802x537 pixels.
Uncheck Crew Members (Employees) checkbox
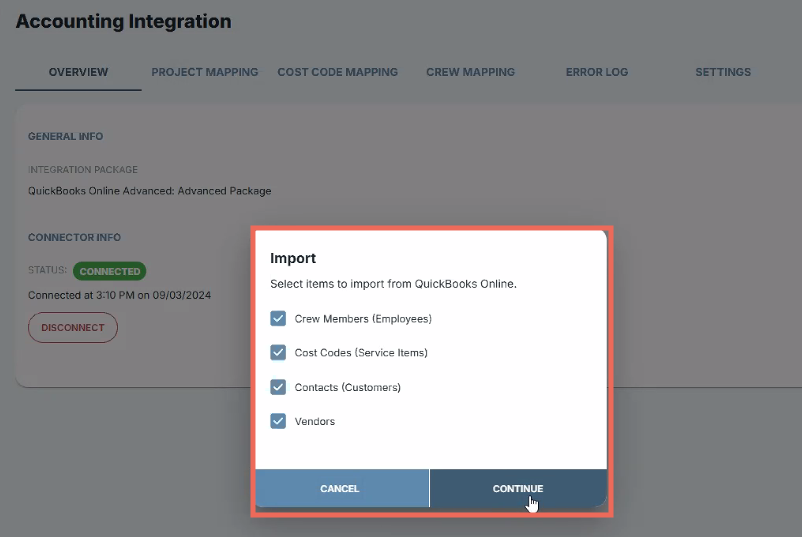(x=278, y=319)
